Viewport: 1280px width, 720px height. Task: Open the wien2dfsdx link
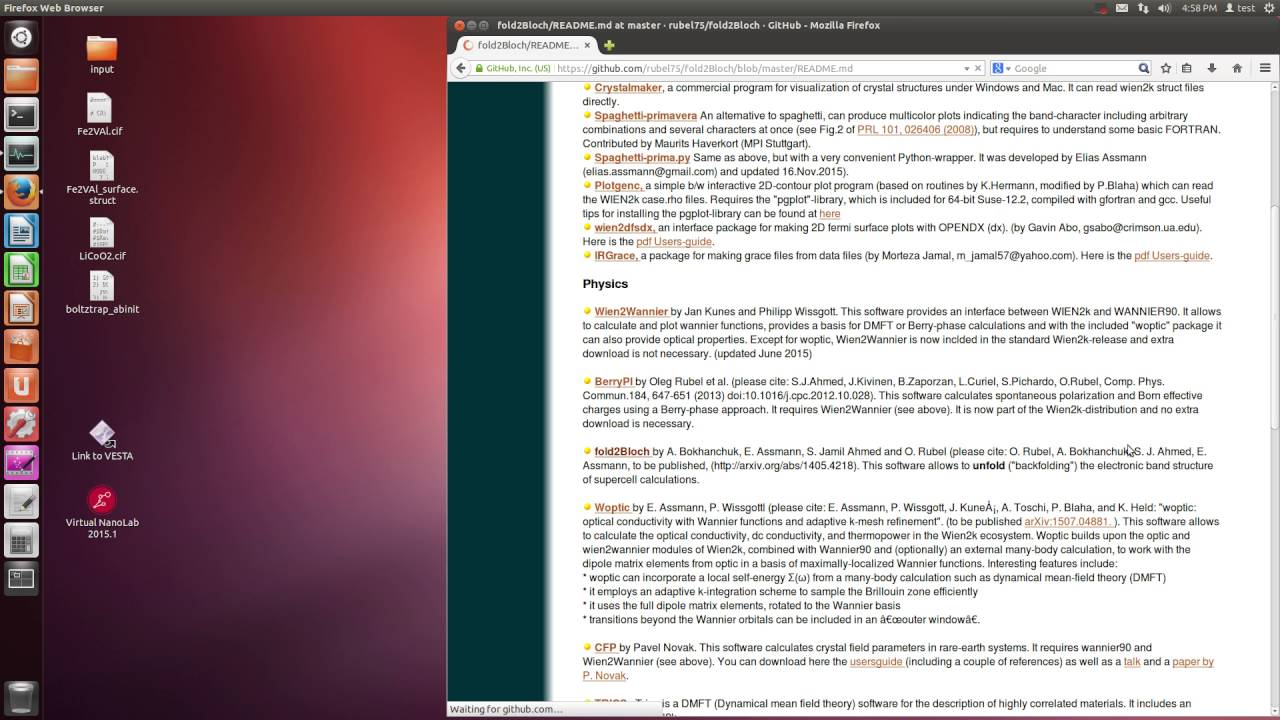pos(624,228)
